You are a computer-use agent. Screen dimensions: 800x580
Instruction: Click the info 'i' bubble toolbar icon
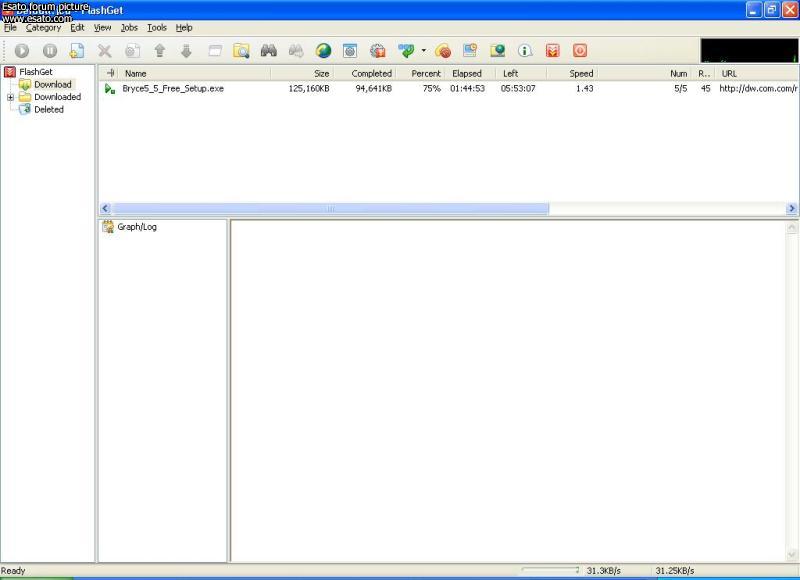tap(525, 51)
